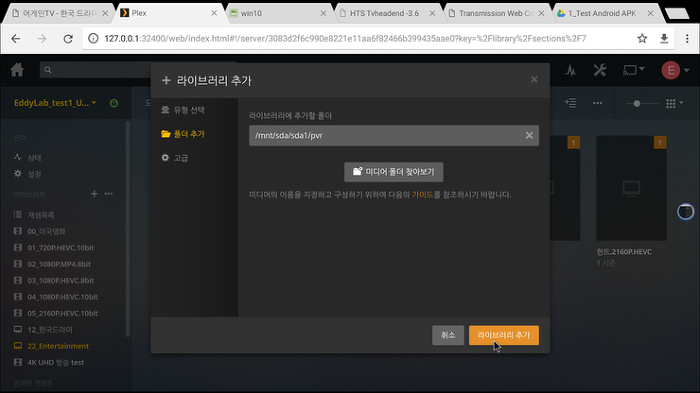Viewport: 700px width, 393px height.
Task: Click the floating circular assistive button
Action: point(685,211)
